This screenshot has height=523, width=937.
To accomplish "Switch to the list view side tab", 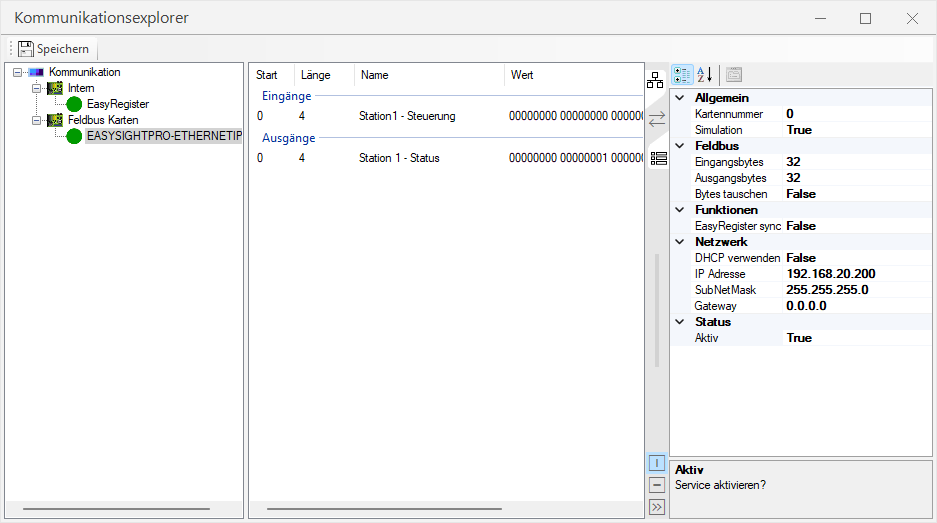I will pyautogui.click(x=657, y=158).
